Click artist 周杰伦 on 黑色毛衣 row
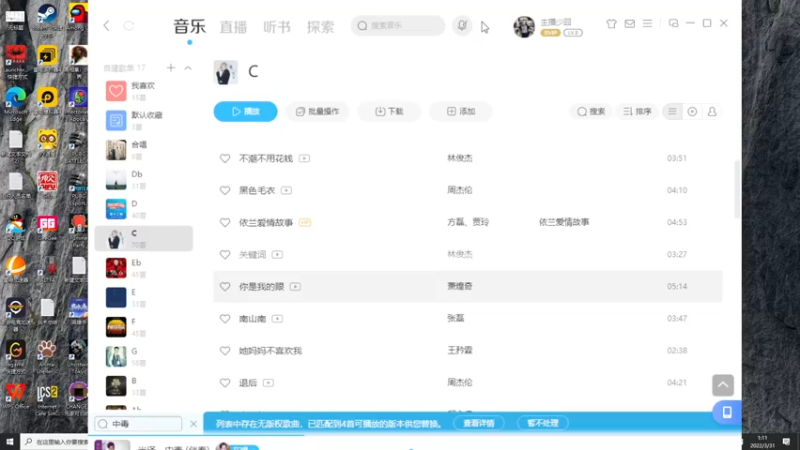The height and width of the screenshot is (450, 800). coord(460,190)
